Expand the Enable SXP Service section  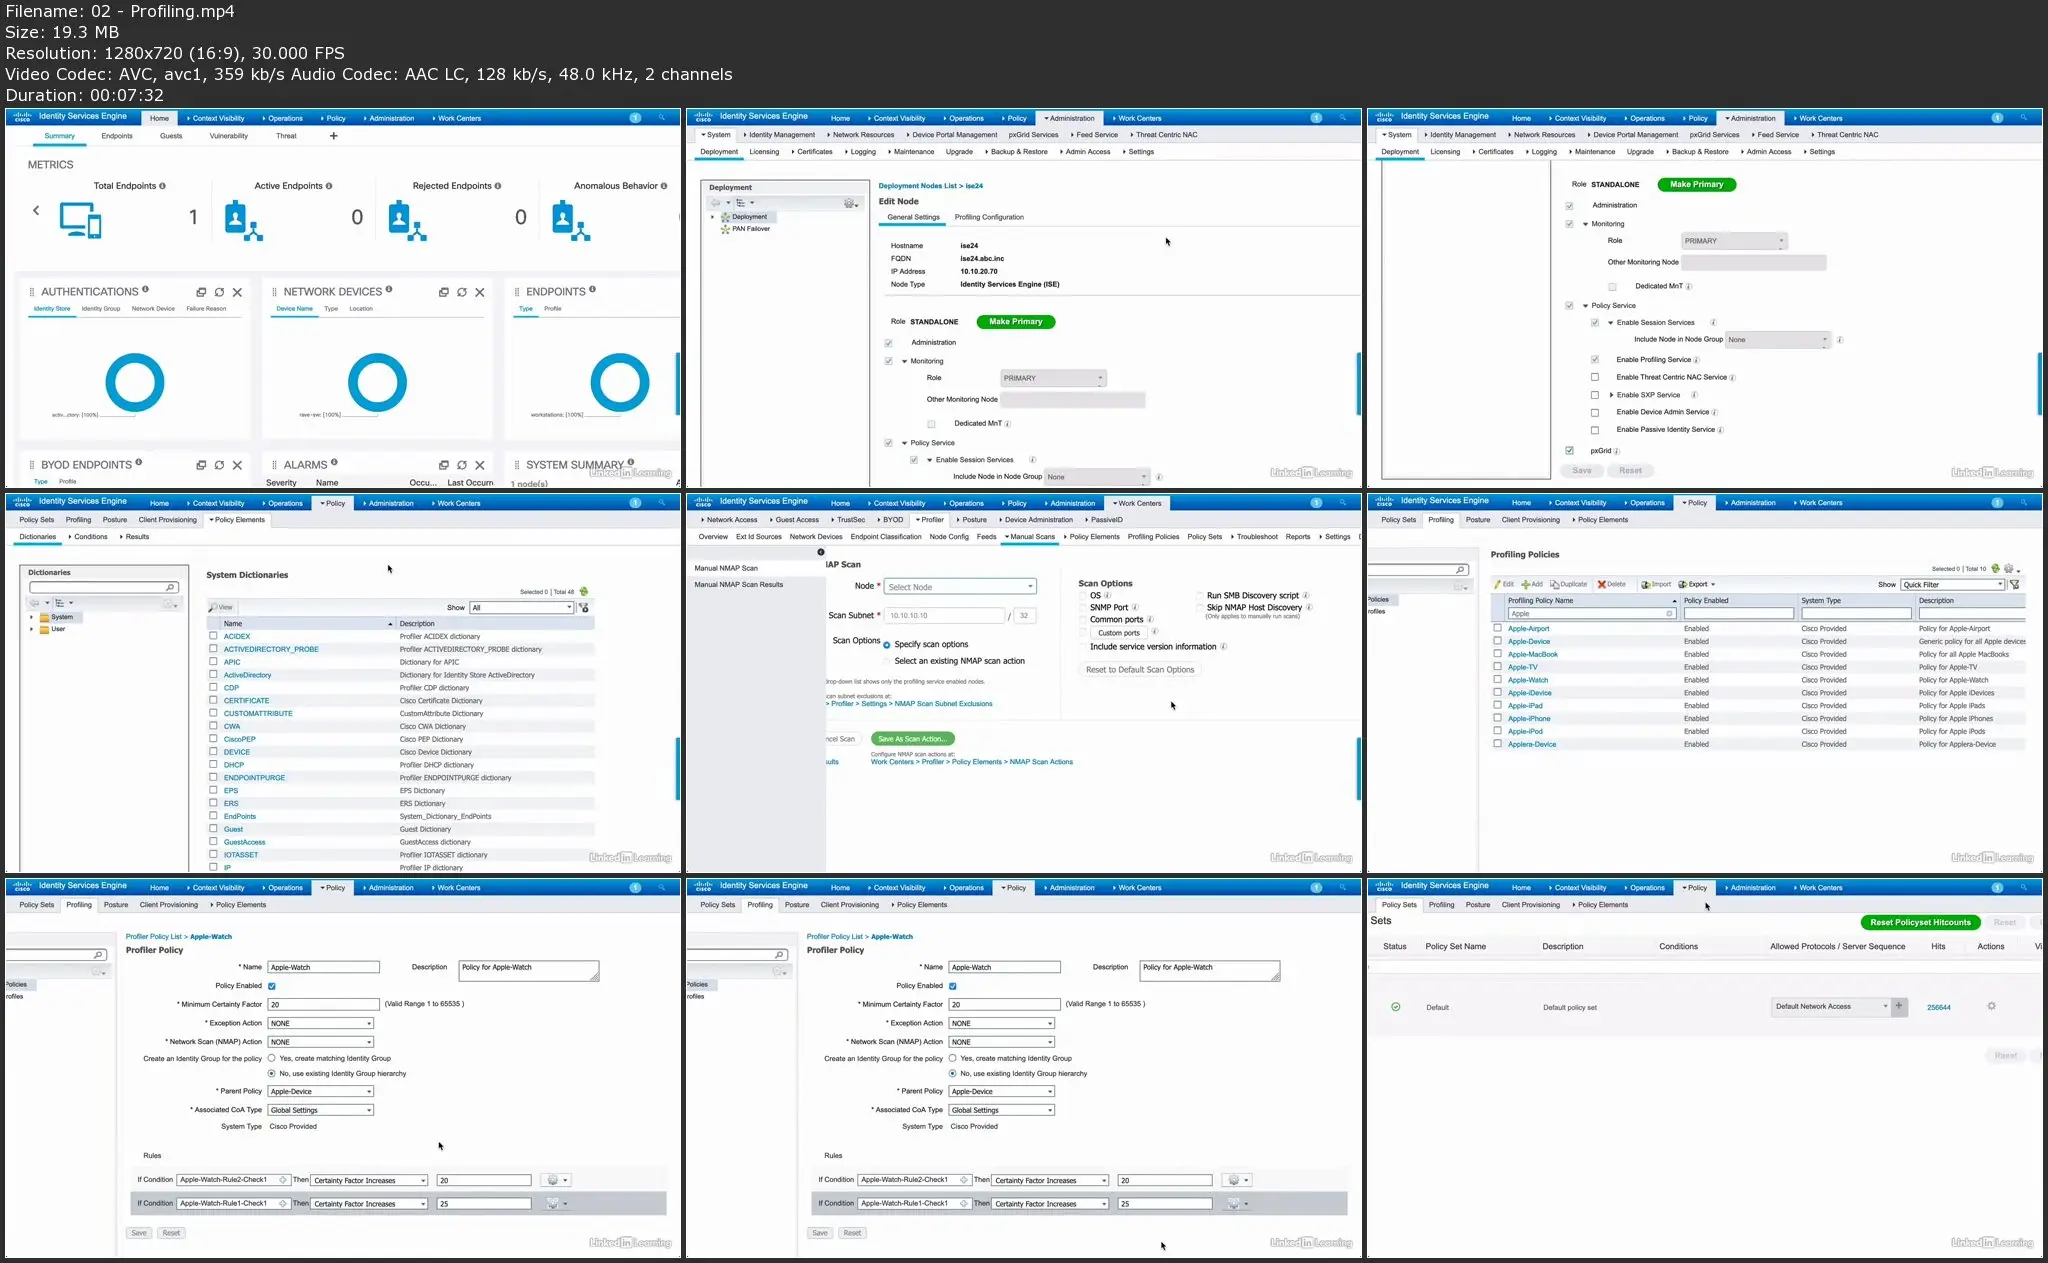(1611, 395)
